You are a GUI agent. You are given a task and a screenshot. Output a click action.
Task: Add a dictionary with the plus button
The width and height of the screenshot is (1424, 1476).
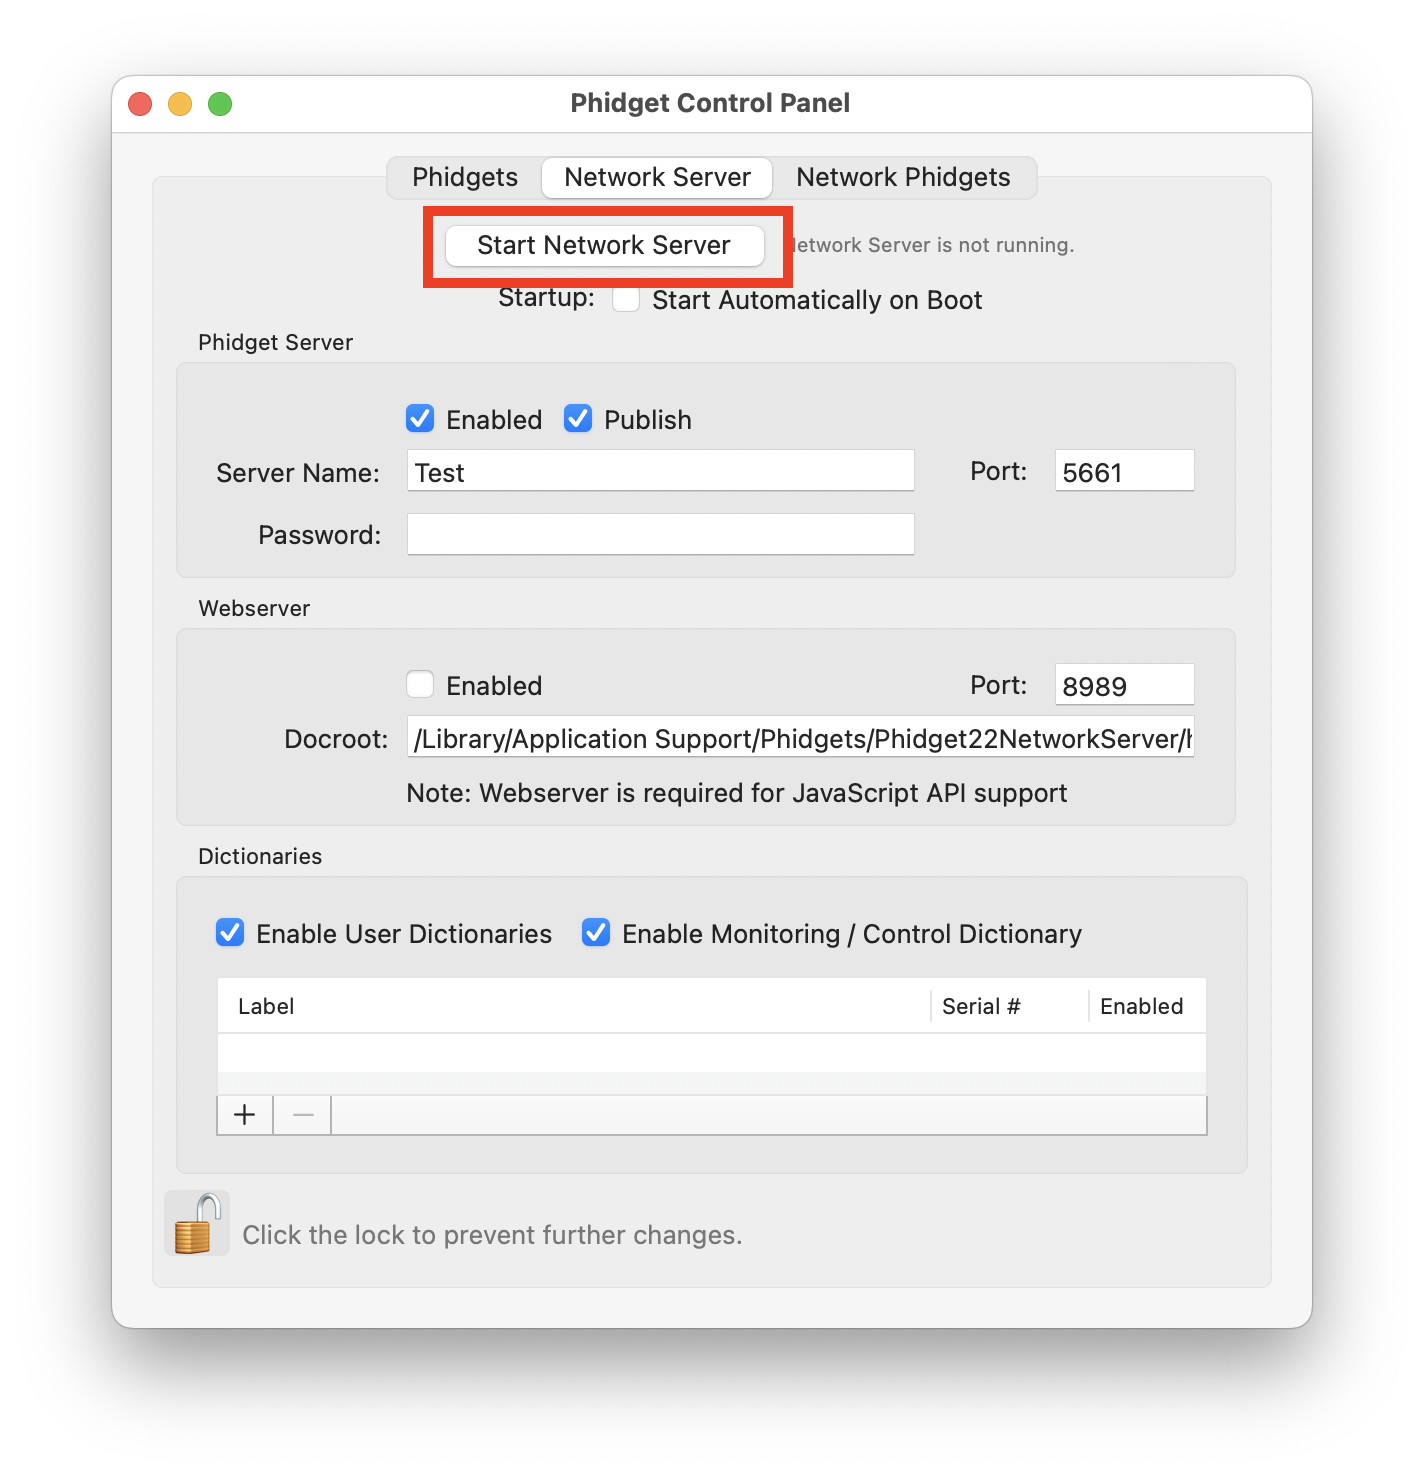point(245,1115)
